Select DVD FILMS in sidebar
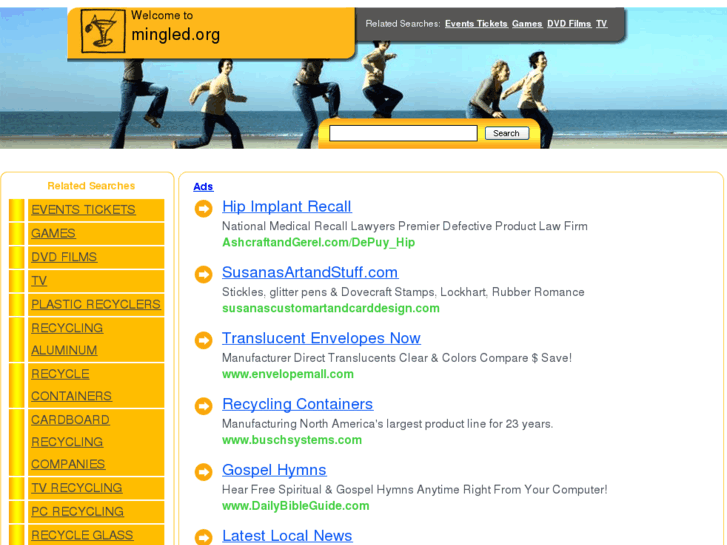 coord(64,257)
